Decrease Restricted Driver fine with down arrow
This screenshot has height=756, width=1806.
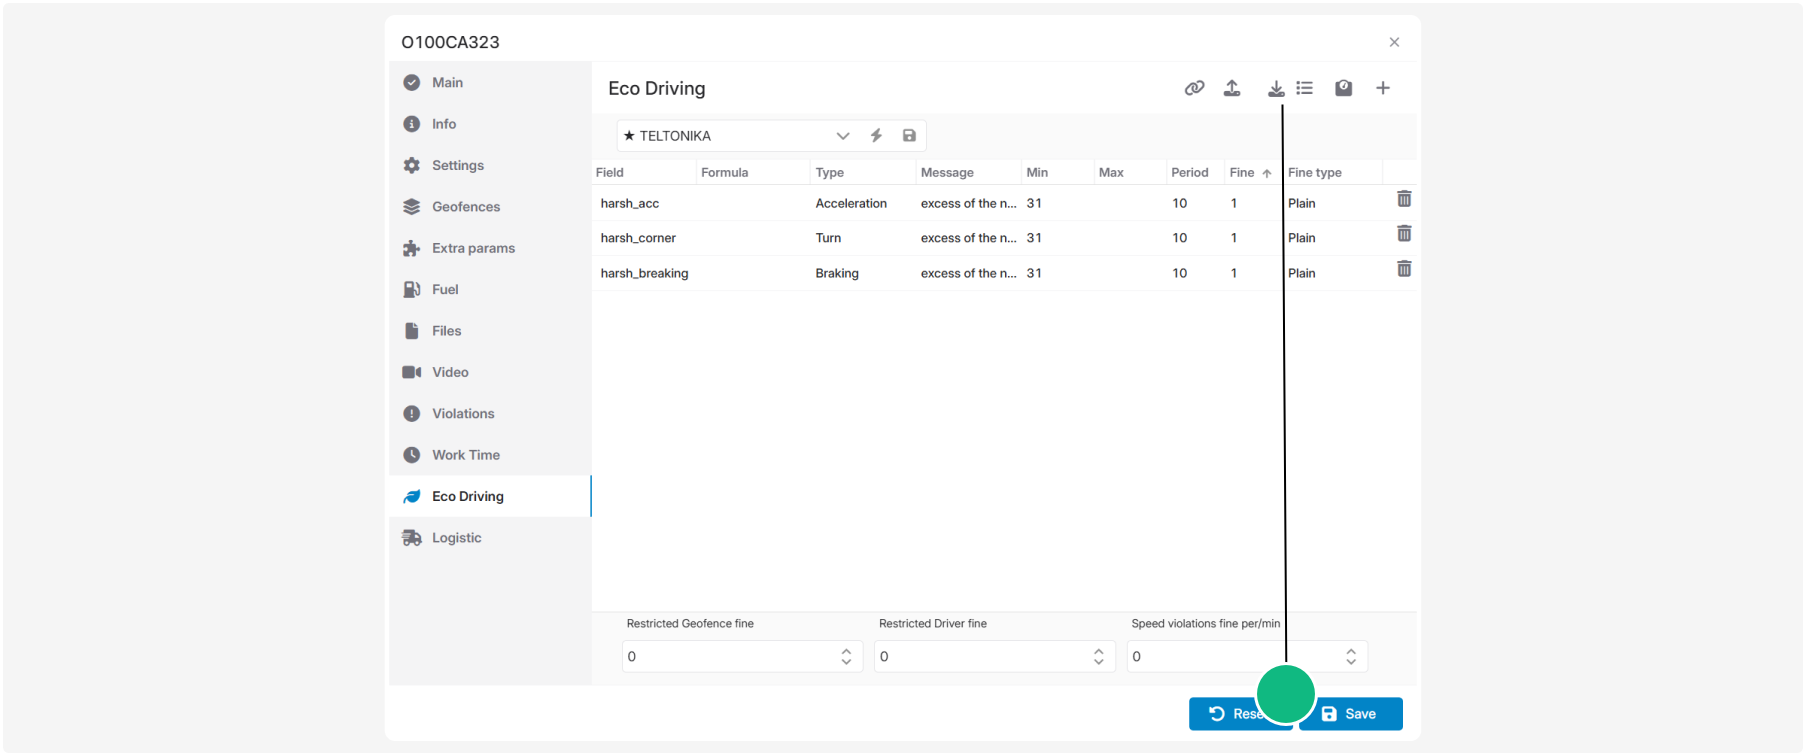click(1099, 662)
